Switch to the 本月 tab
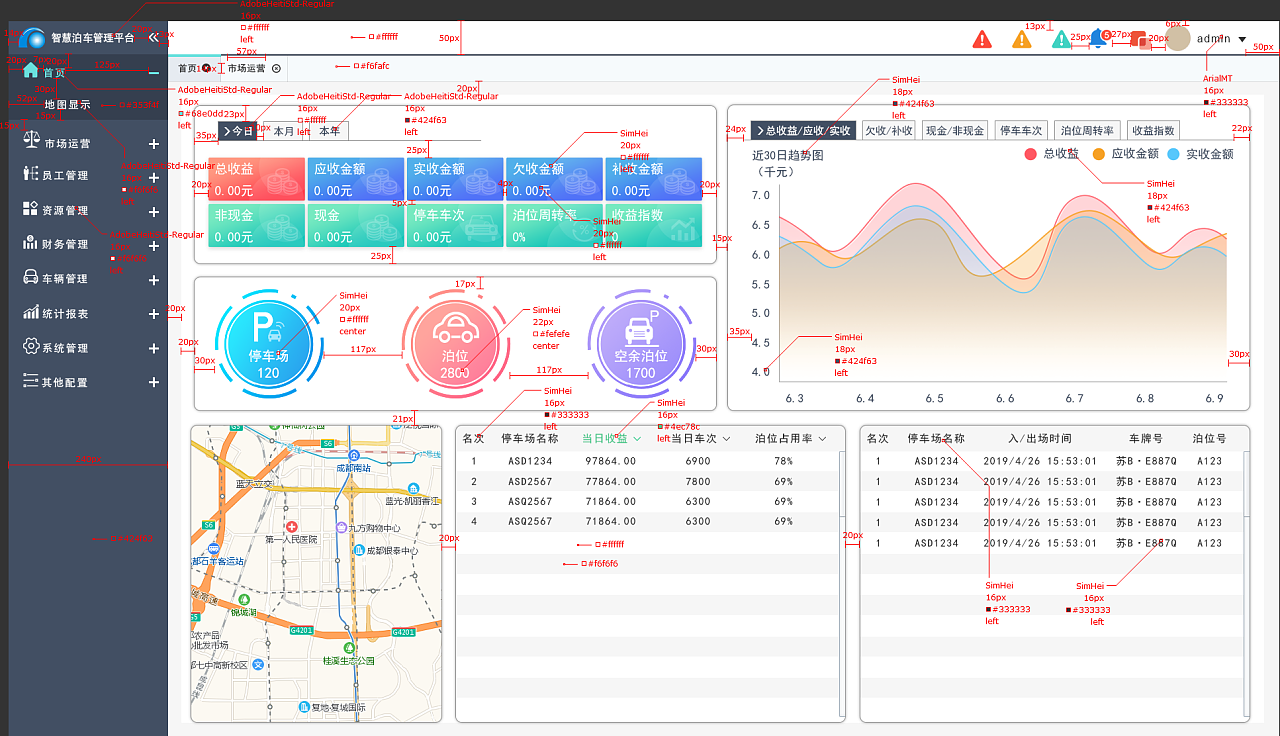Image resolution: width=1280 pixels, height=736 pixels. coord(284,131)
